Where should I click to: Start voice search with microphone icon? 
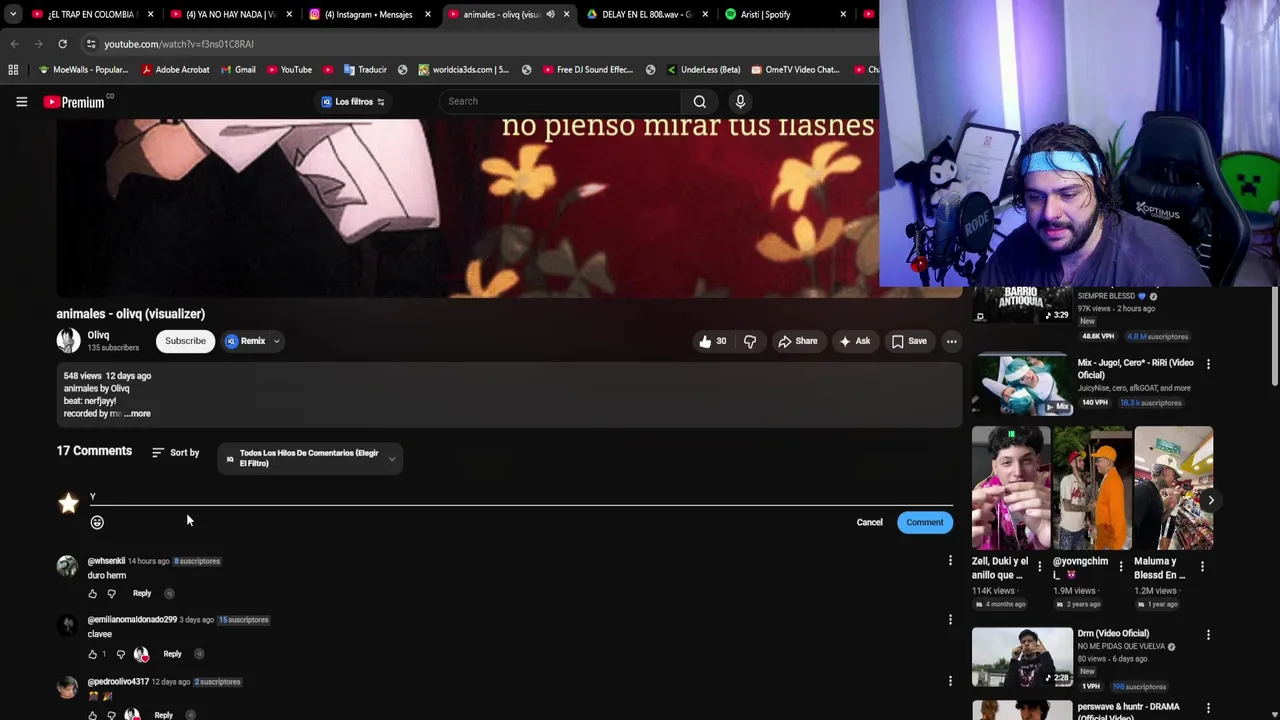pos(740,101)
